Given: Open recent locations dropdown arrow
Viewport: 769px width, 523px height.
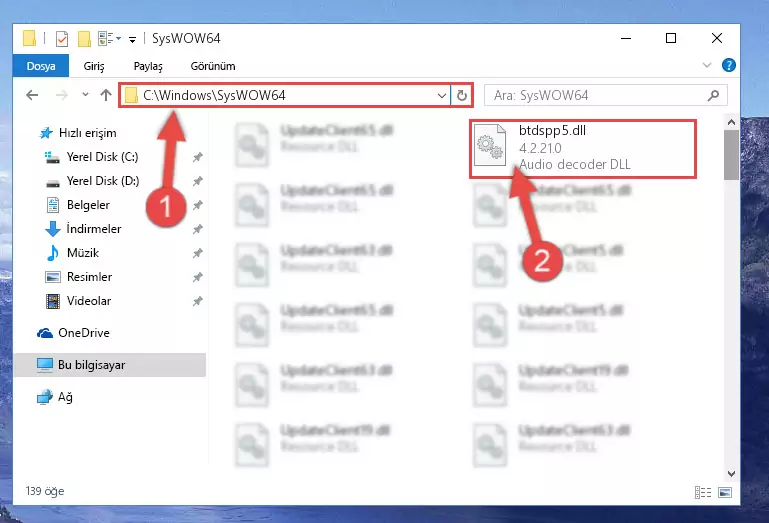Looking at the screenshot, I should pos(85,94).
